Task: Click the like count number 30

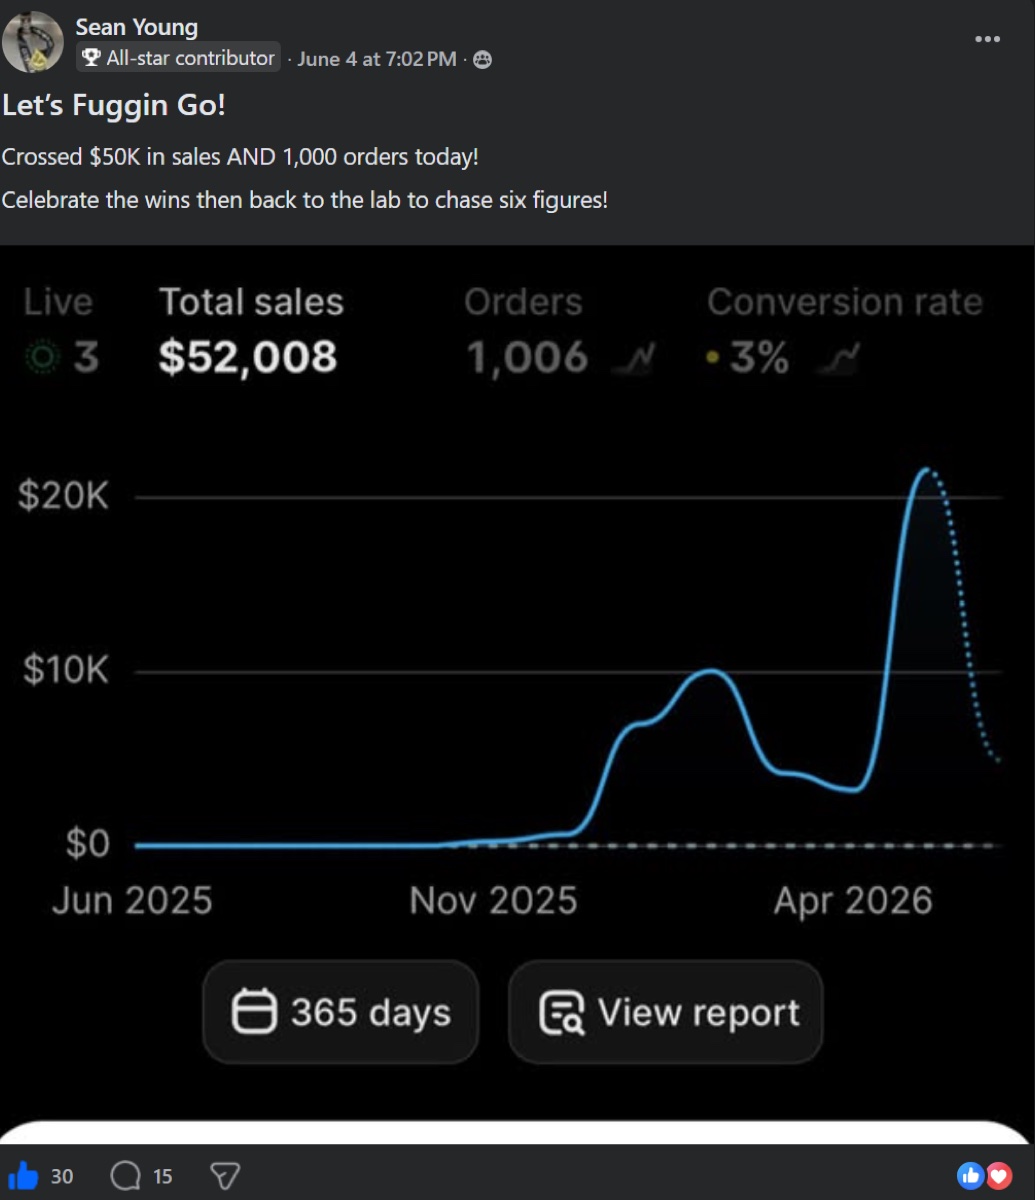Action: click(x=62, y=1176)
